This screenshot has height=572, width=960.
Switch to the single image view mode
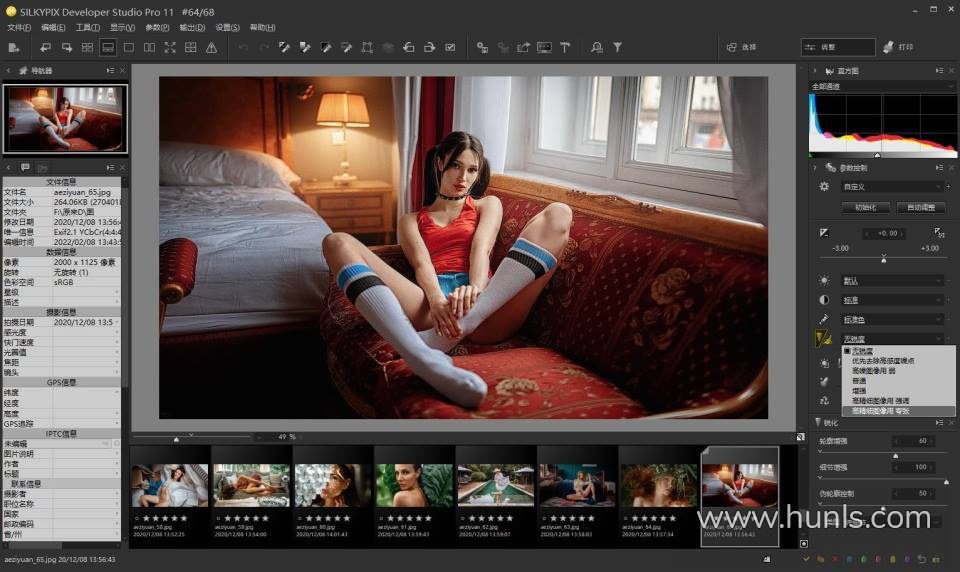click(x=129, y=47)
